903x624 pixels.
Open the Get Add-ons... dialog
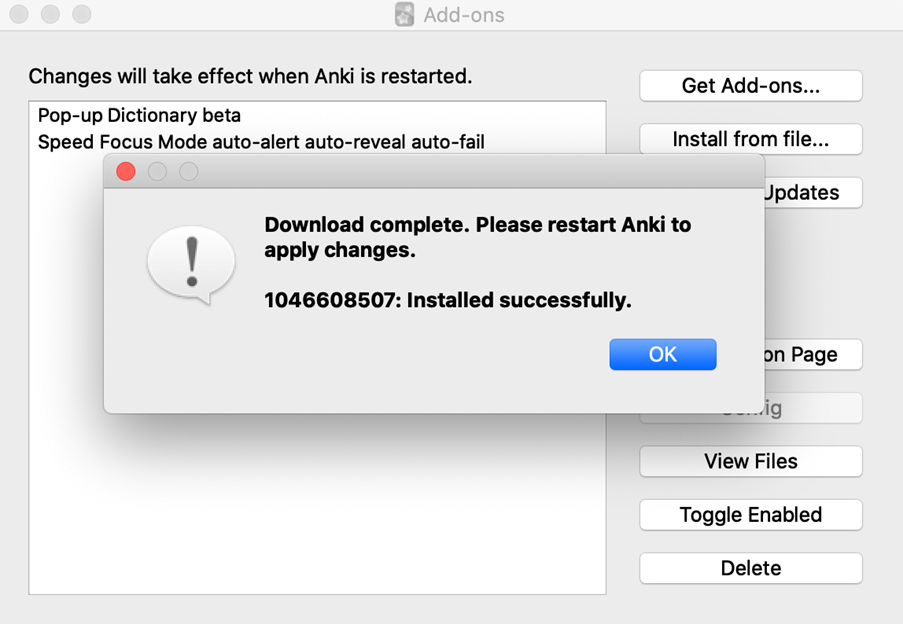751,86
